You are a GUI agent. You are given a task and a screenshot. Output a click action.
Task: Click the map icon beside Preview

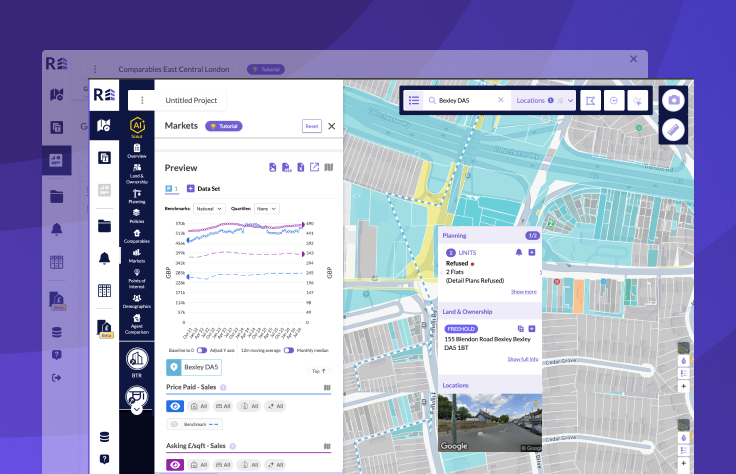[329, 167]
